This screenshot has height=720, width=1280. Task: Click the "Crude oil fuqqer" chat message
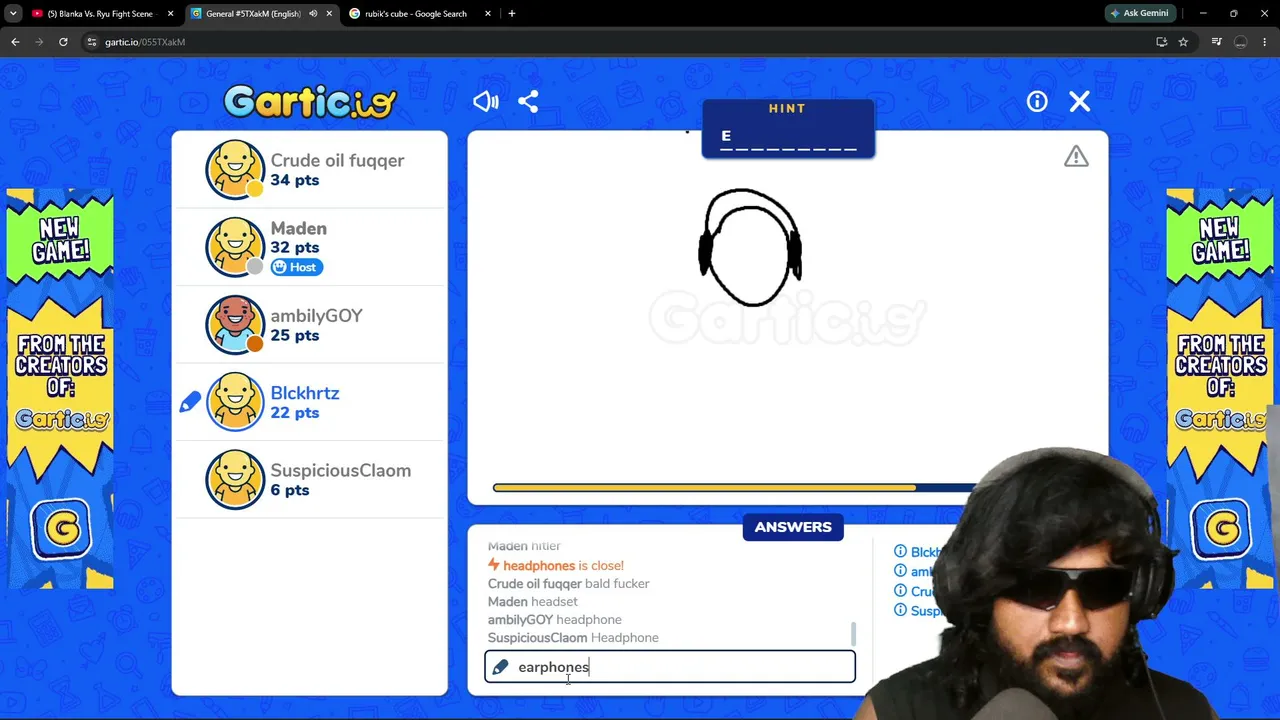568,583
